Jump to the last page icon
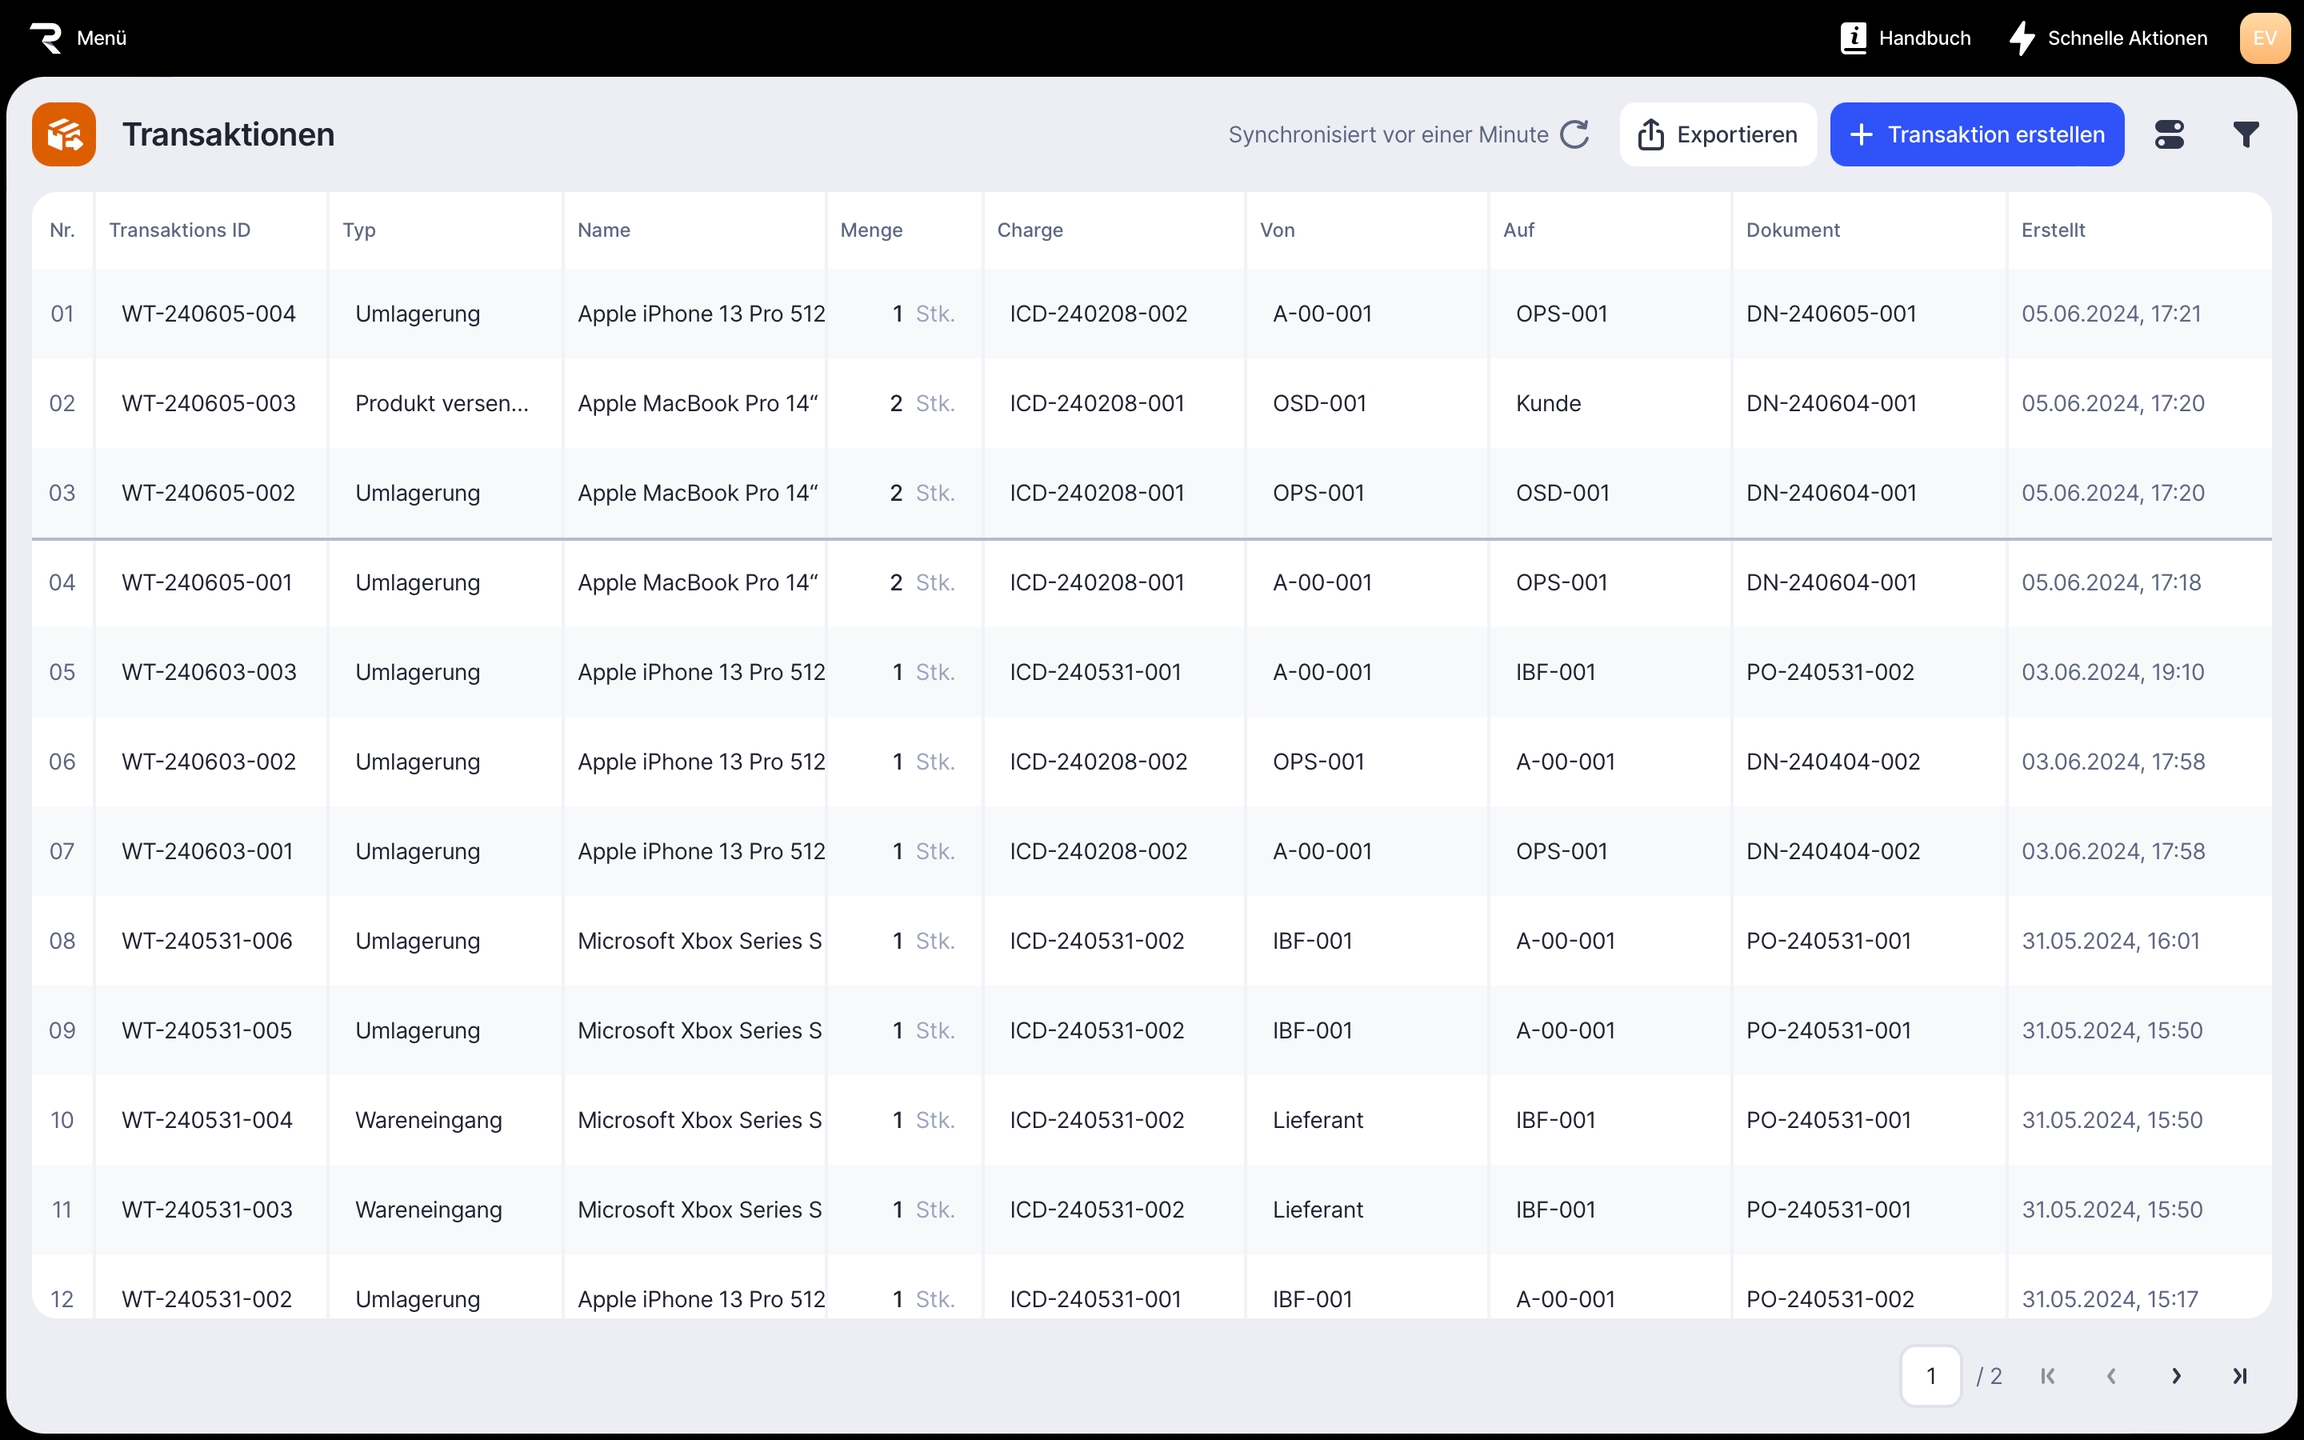 tap(2240, 1376)
